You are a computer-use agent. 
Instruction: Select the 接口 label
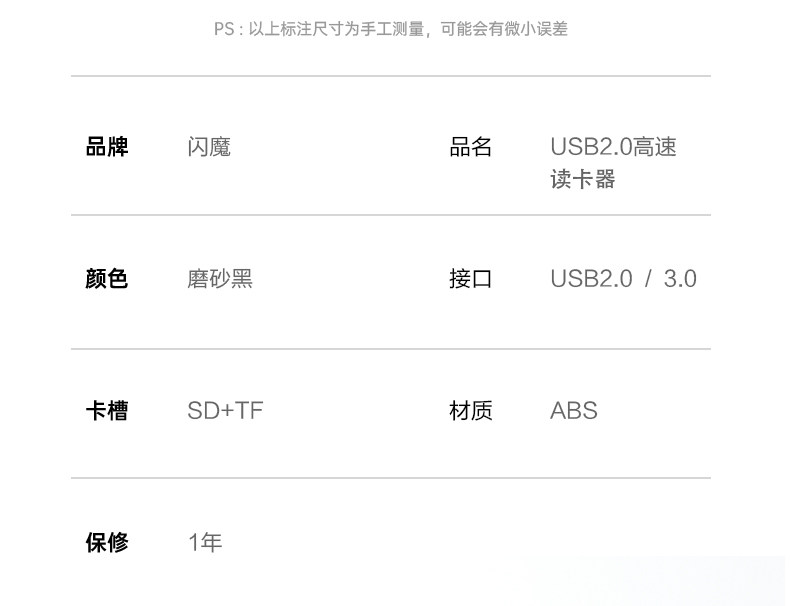[x=471, y=279]
